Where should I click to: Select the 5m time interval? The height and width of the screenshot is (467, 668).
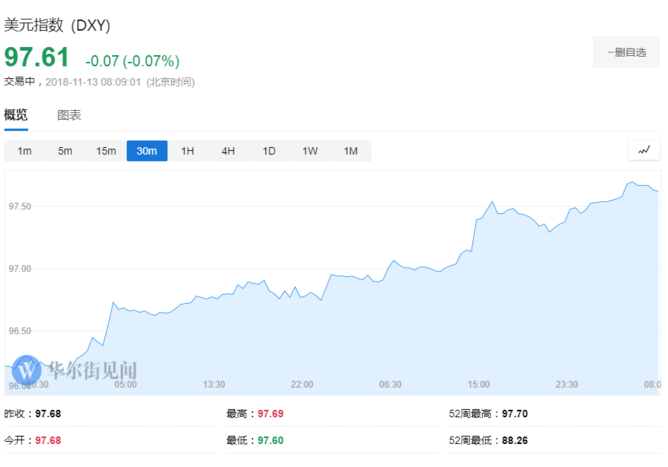pos(65,151)
